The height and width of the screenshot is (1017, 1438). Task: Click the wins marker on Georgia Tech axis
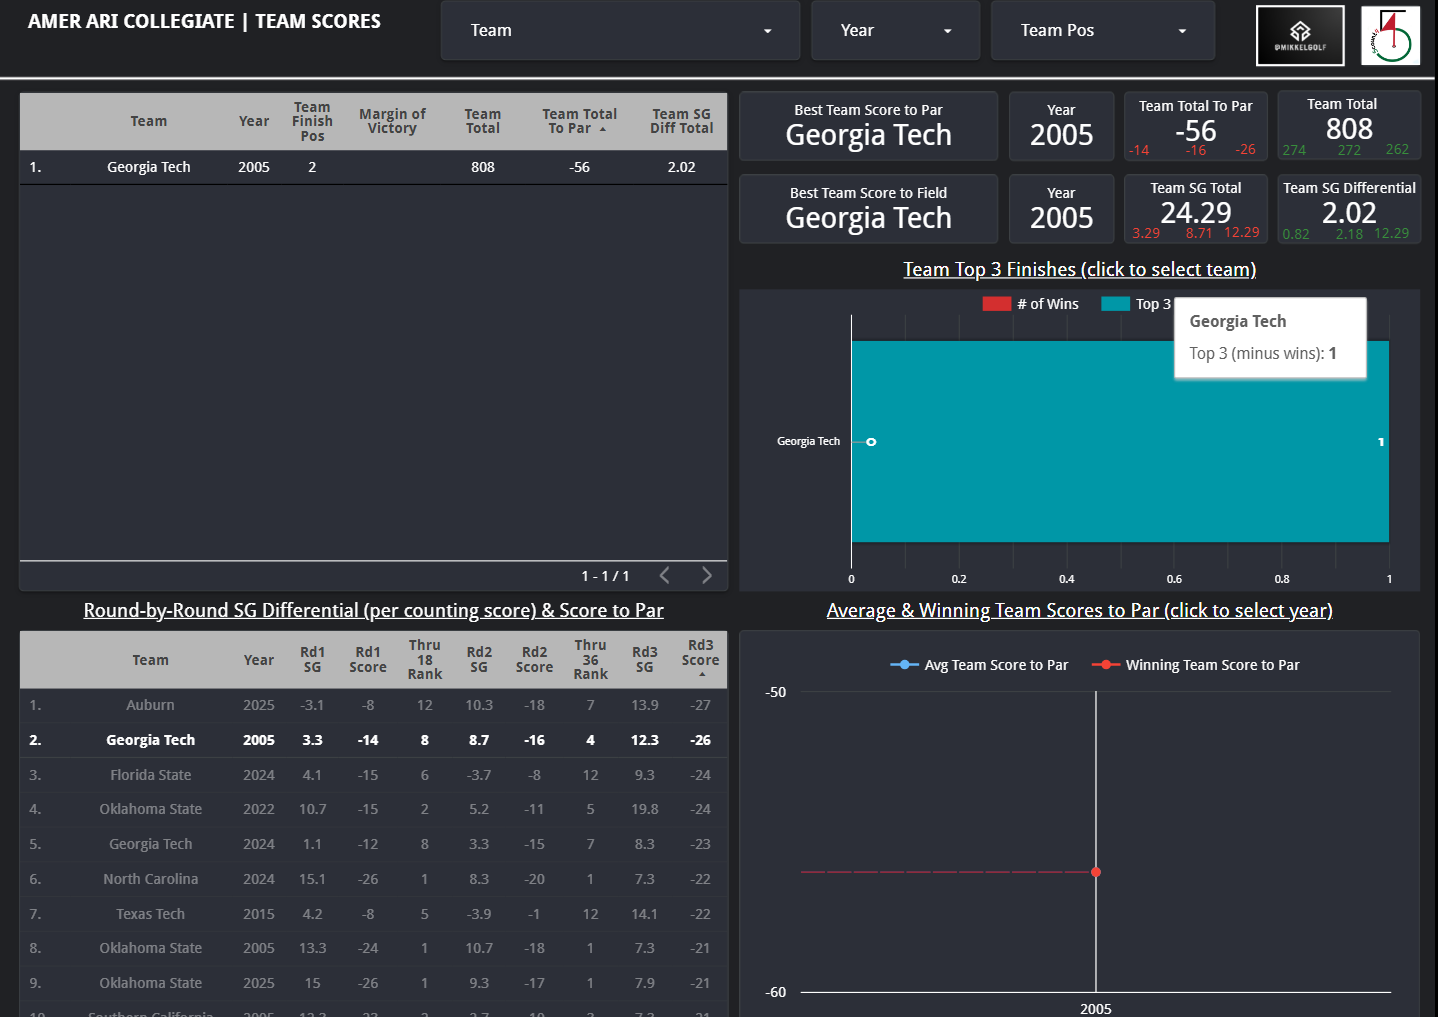[x=871, y=442]
